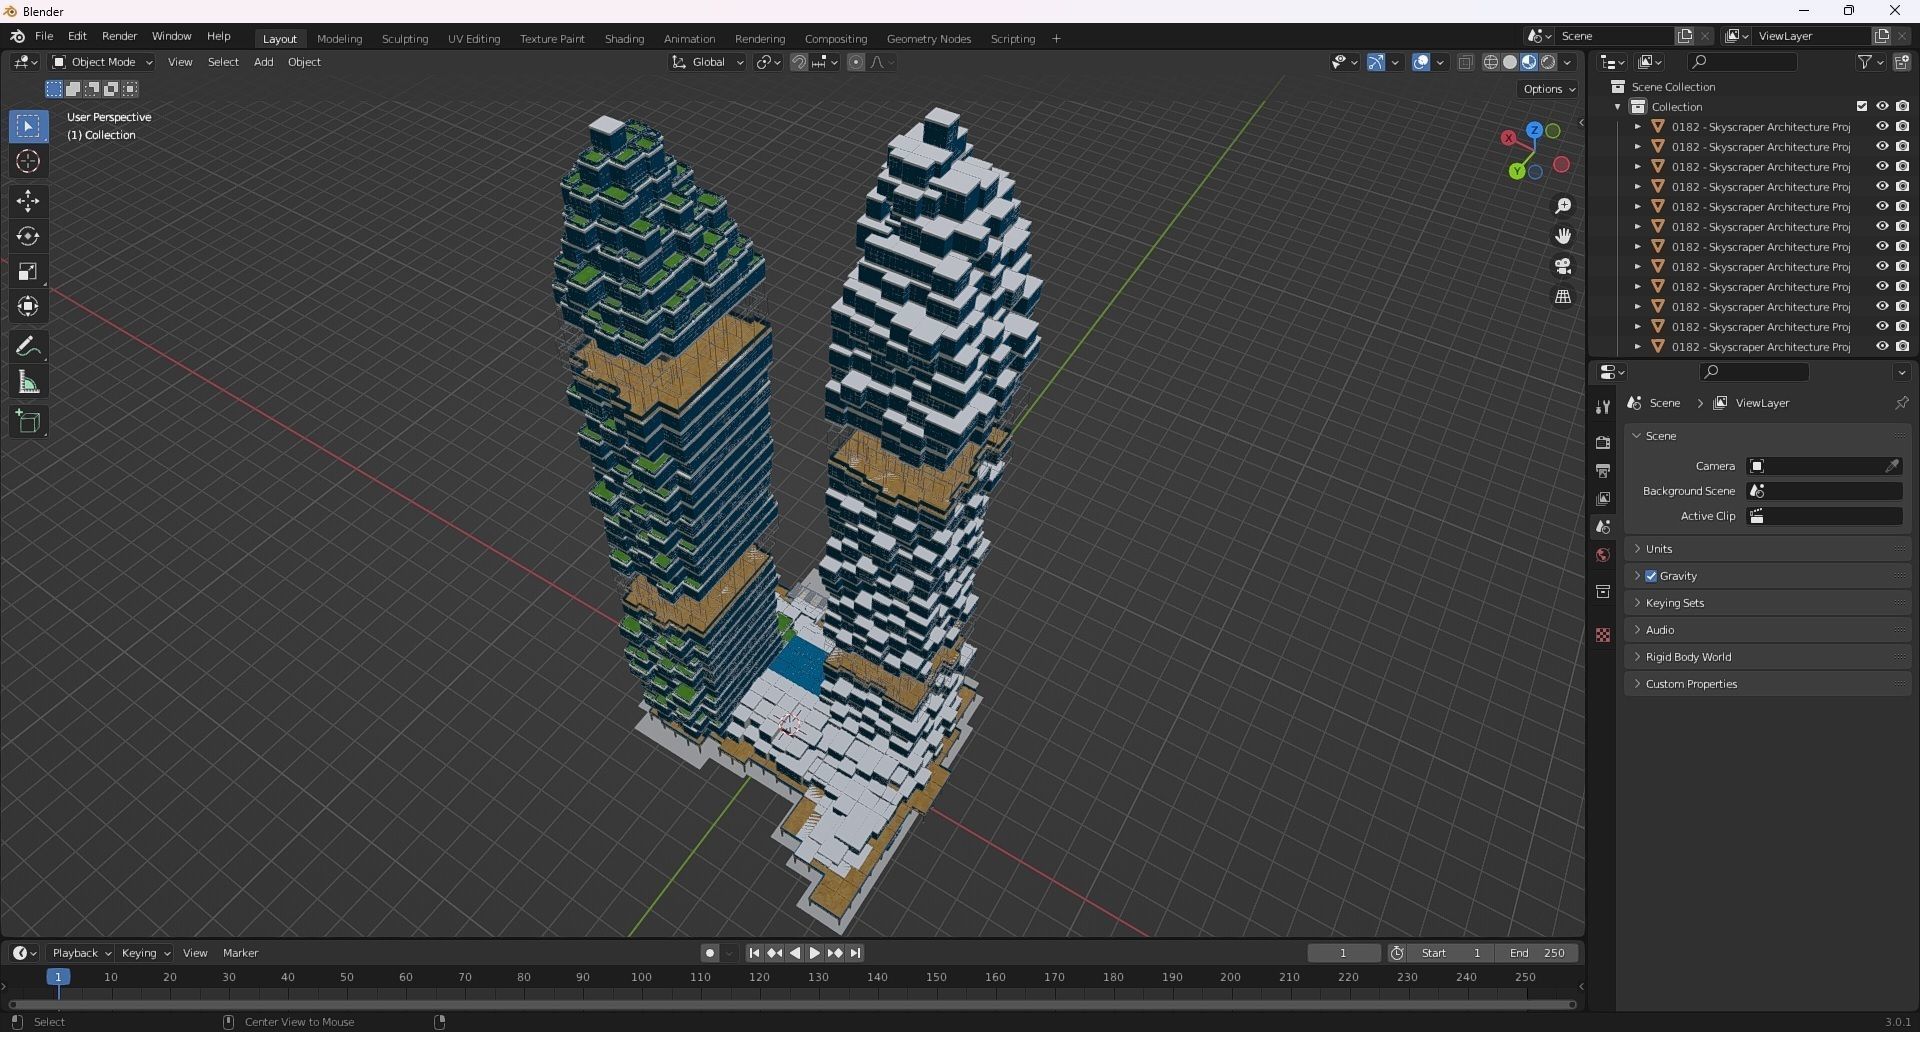The height and width of the screenshot is (1040, 1920).
Task: Select the Scale tool
Action: pos(28,272)
